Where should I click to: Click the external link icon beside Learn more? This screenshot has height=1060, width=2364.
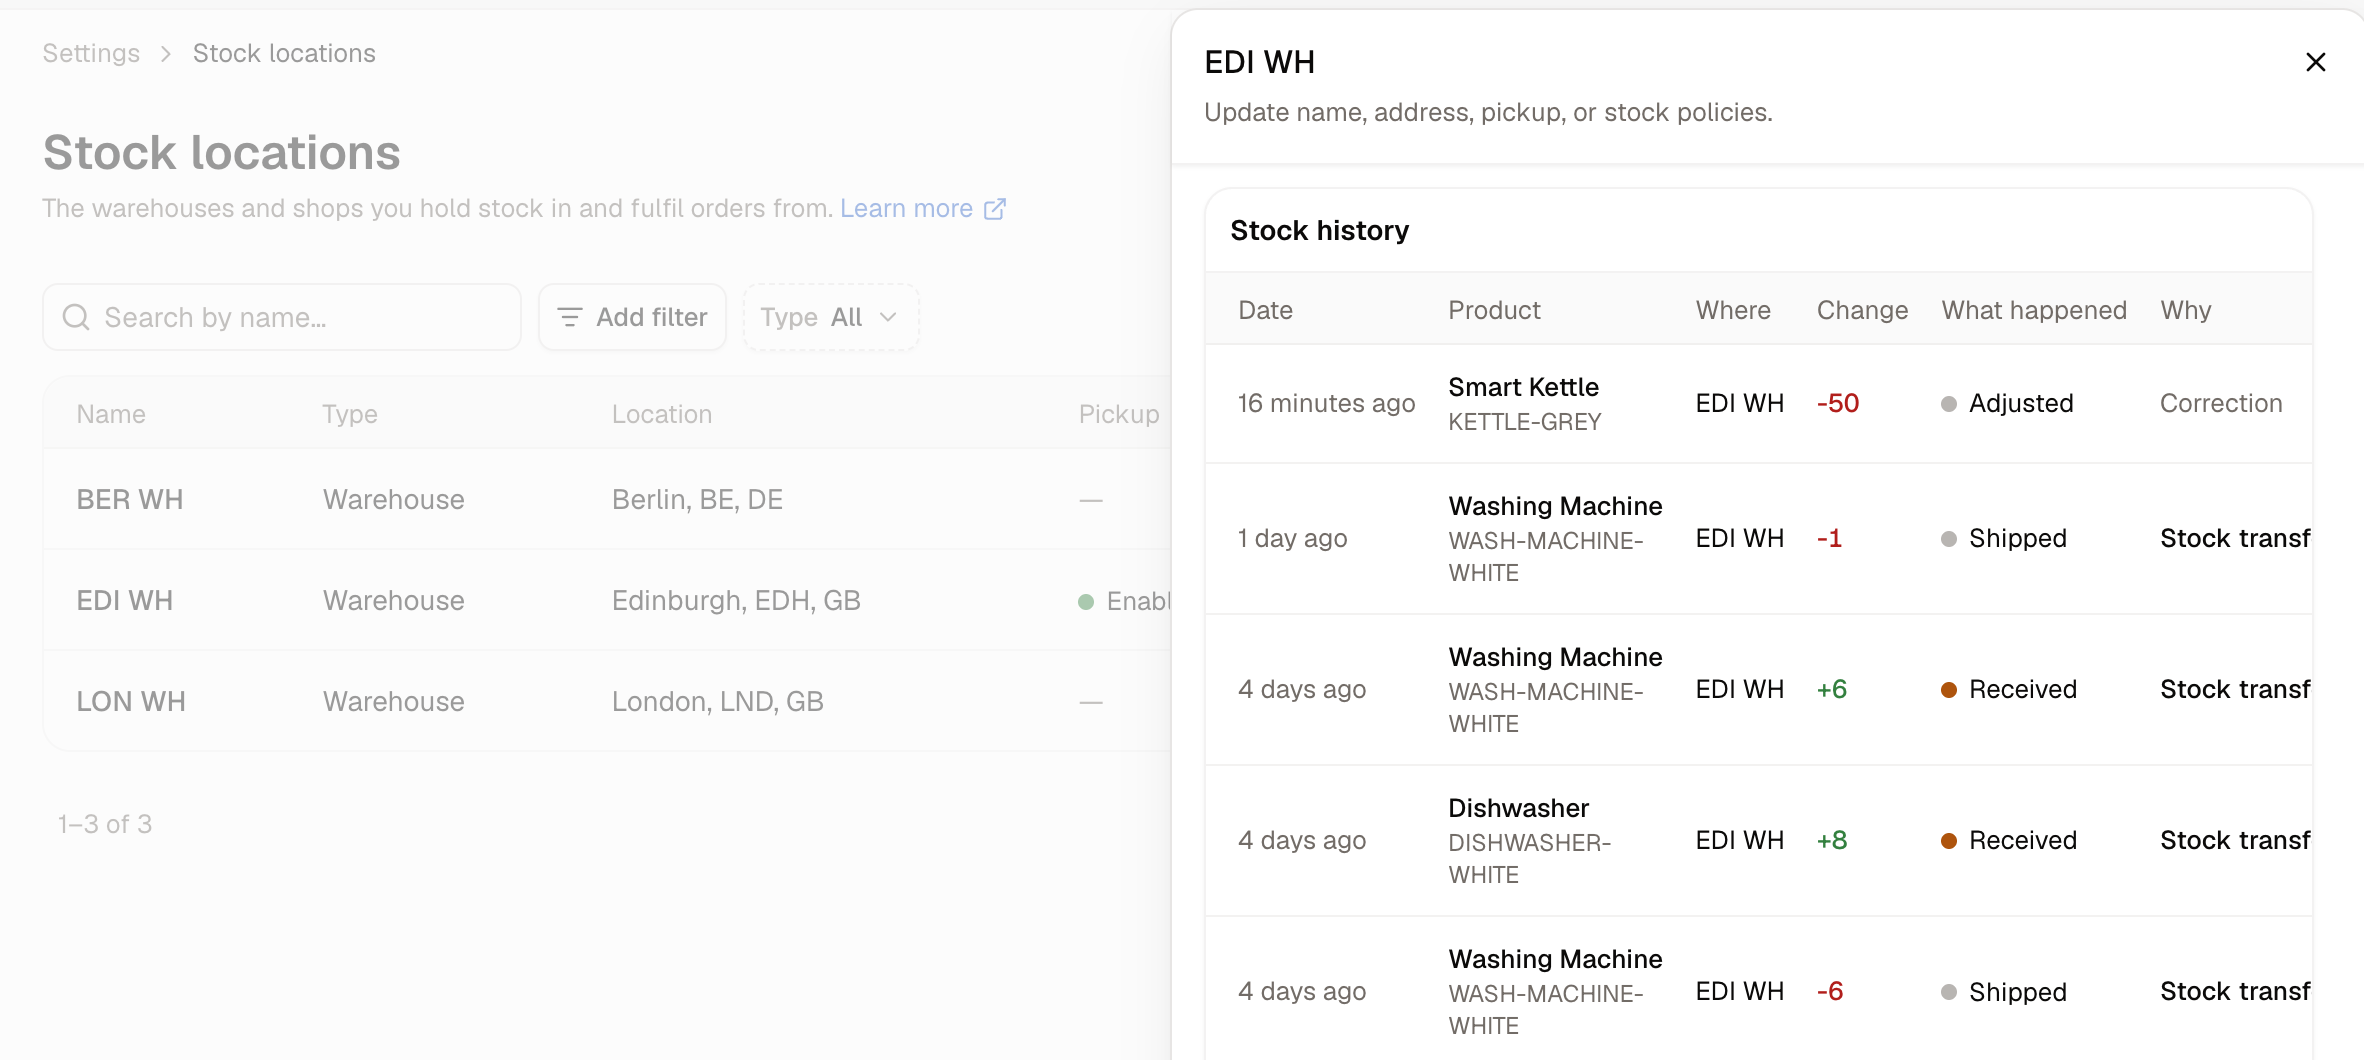click(995, 208)
